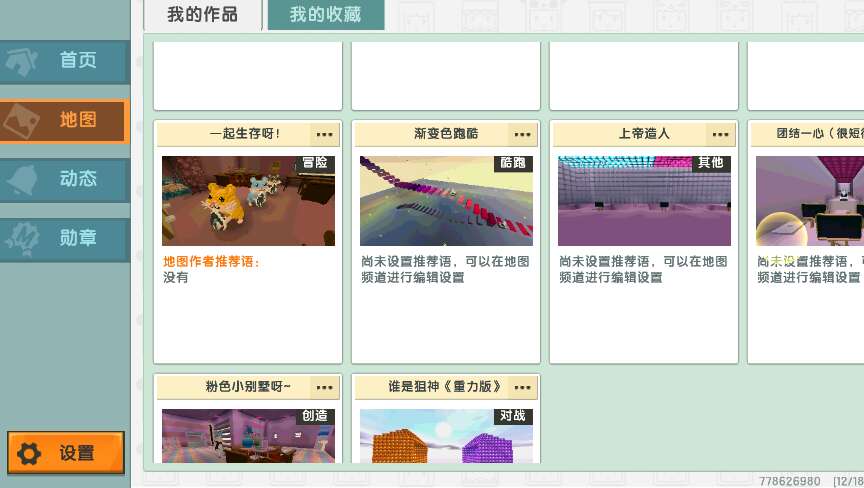The image size is (864, 488).
Task: Open more options for 上帝造人 map
Action: 720,134
